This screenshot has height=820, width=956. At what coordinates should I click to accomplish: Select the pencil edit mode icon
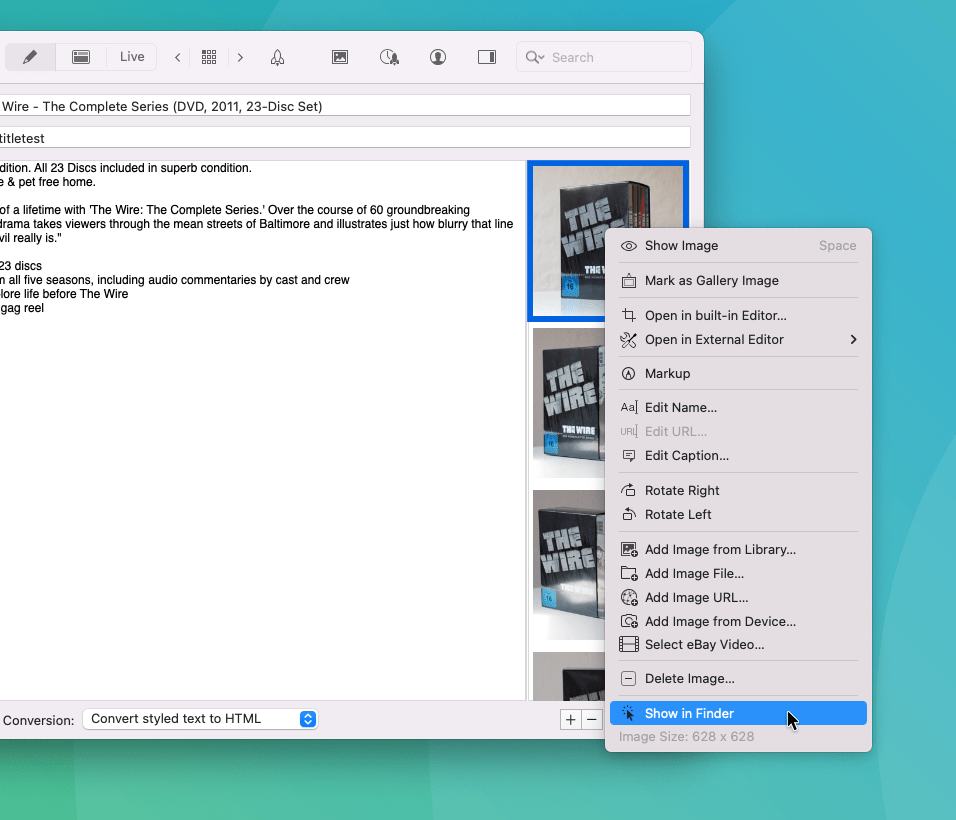(x=30, y=57)
